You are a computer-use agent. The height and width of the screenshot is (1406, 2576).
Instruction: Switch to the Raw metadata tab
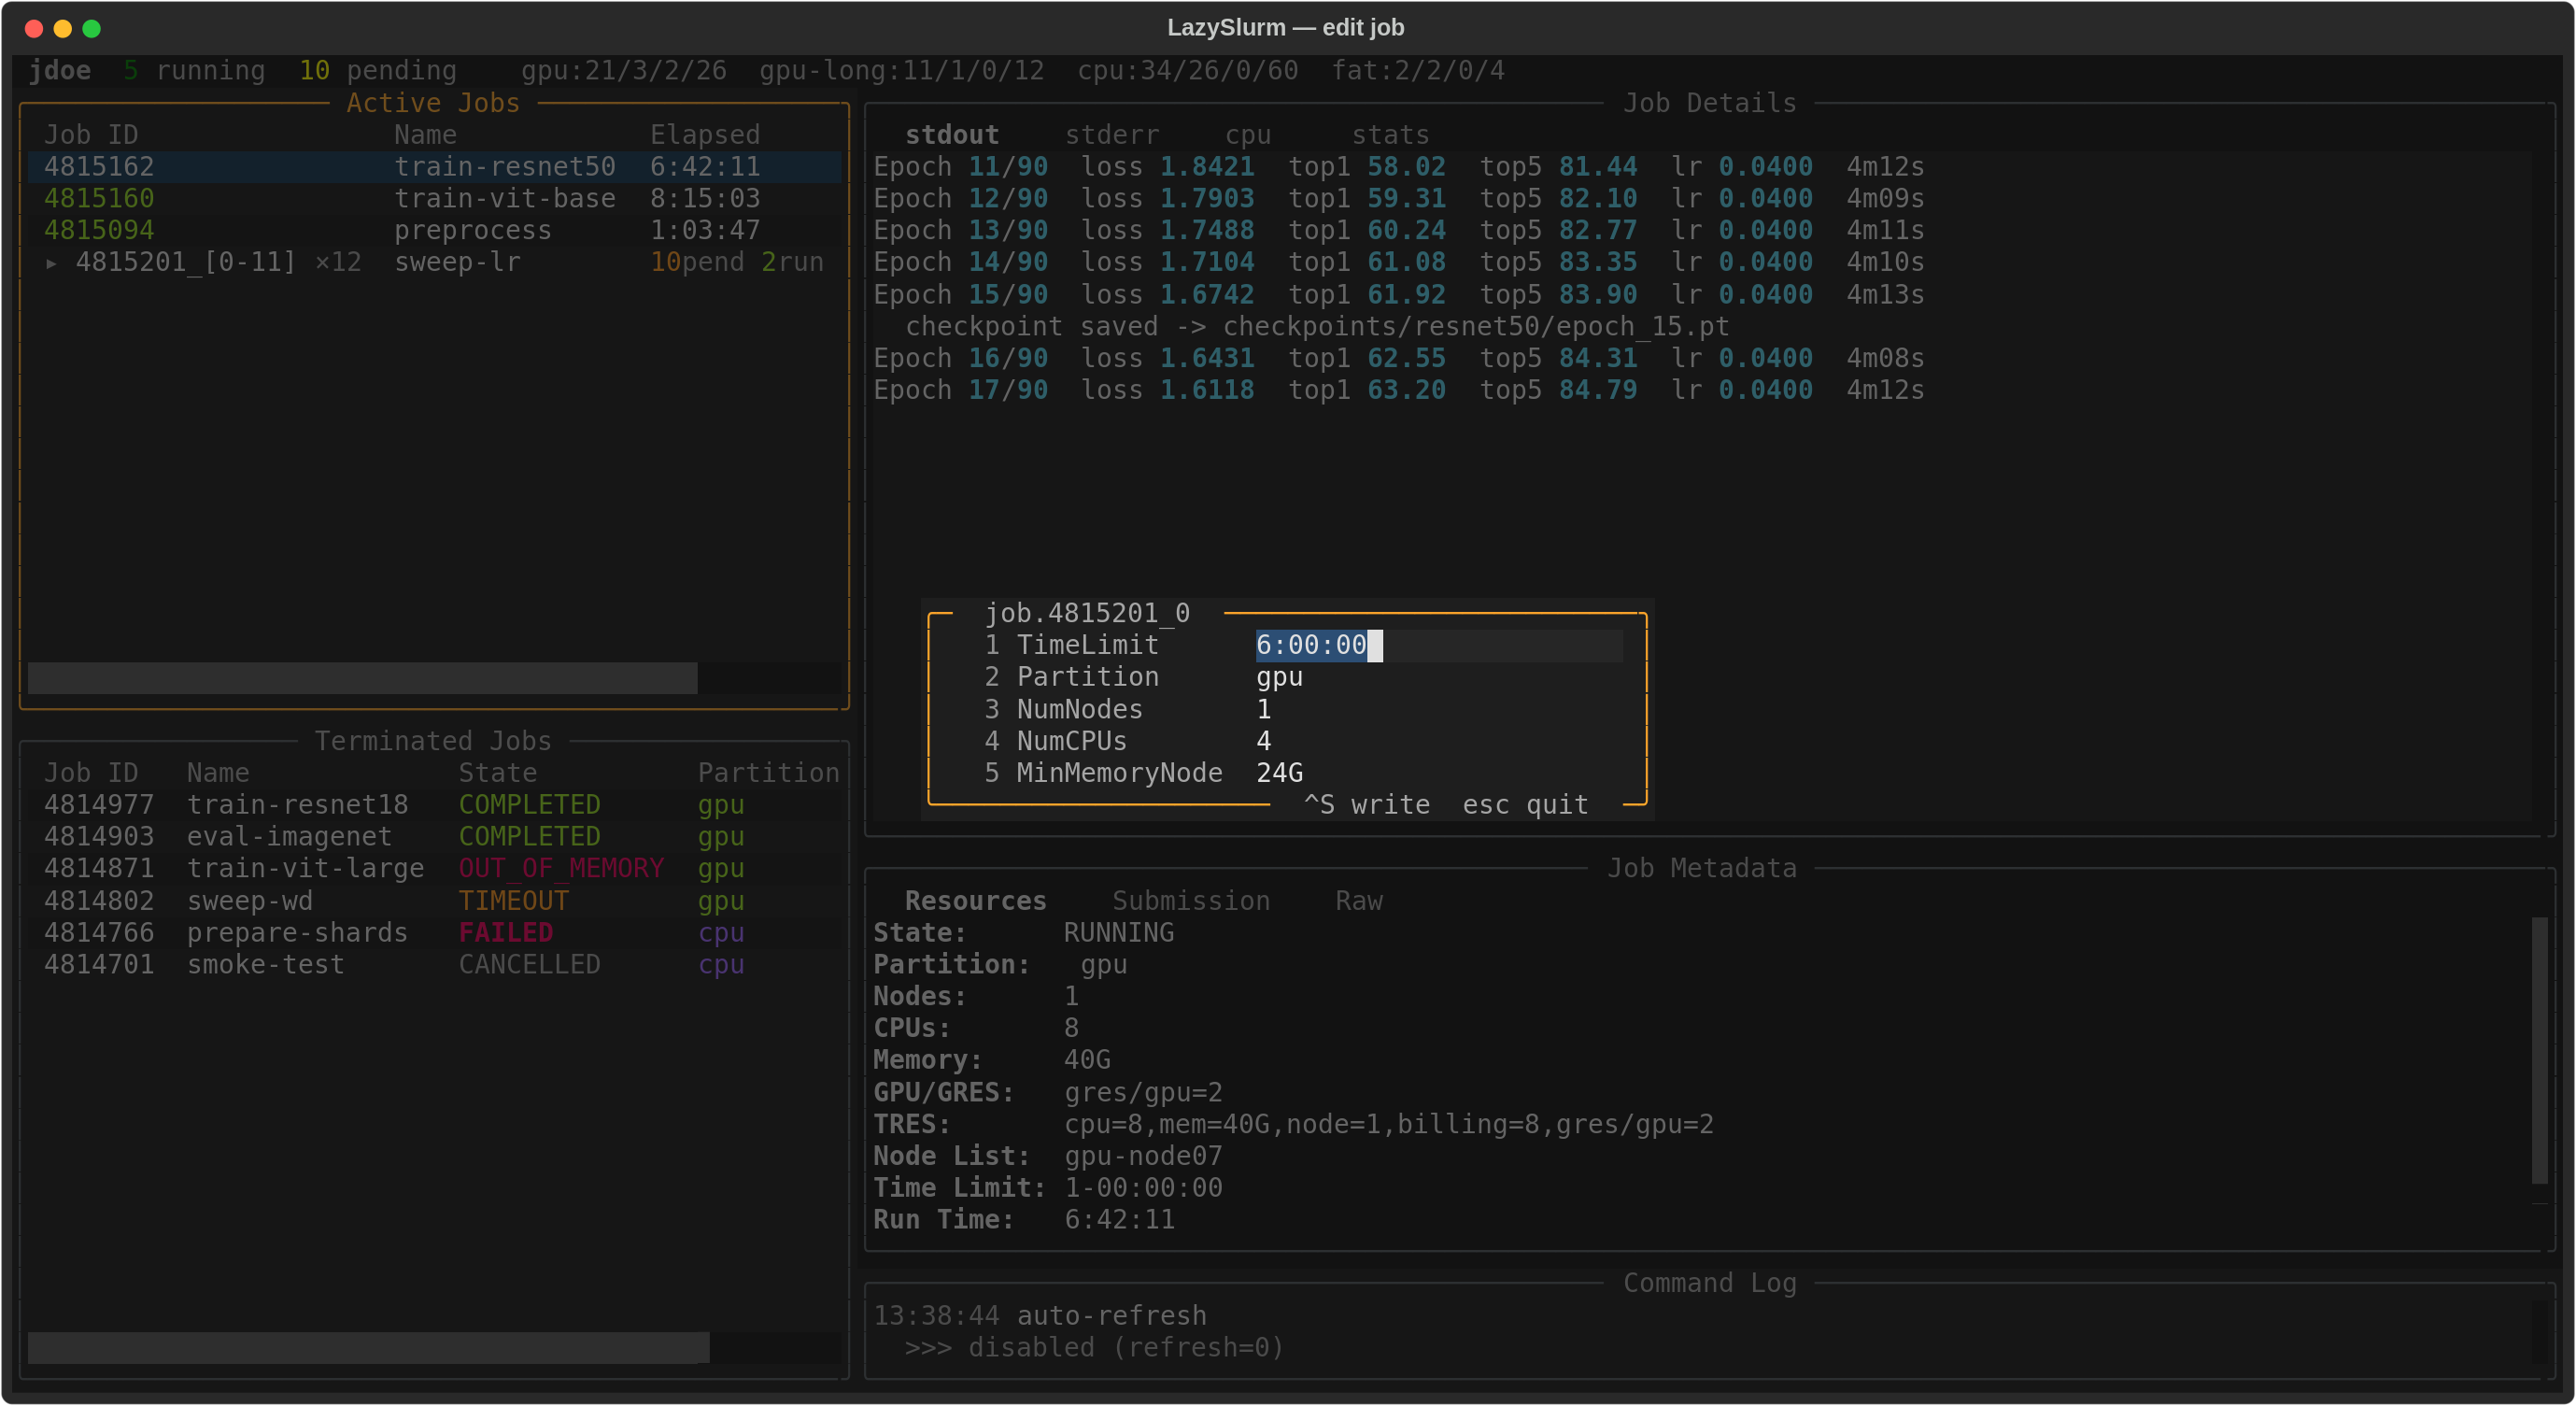point(1359,901)
